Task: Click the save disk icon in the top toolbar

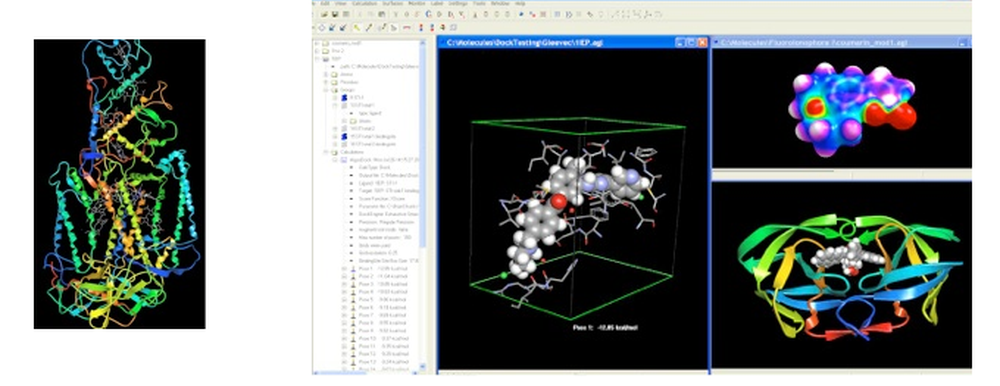Action: (x=335, y=15)
